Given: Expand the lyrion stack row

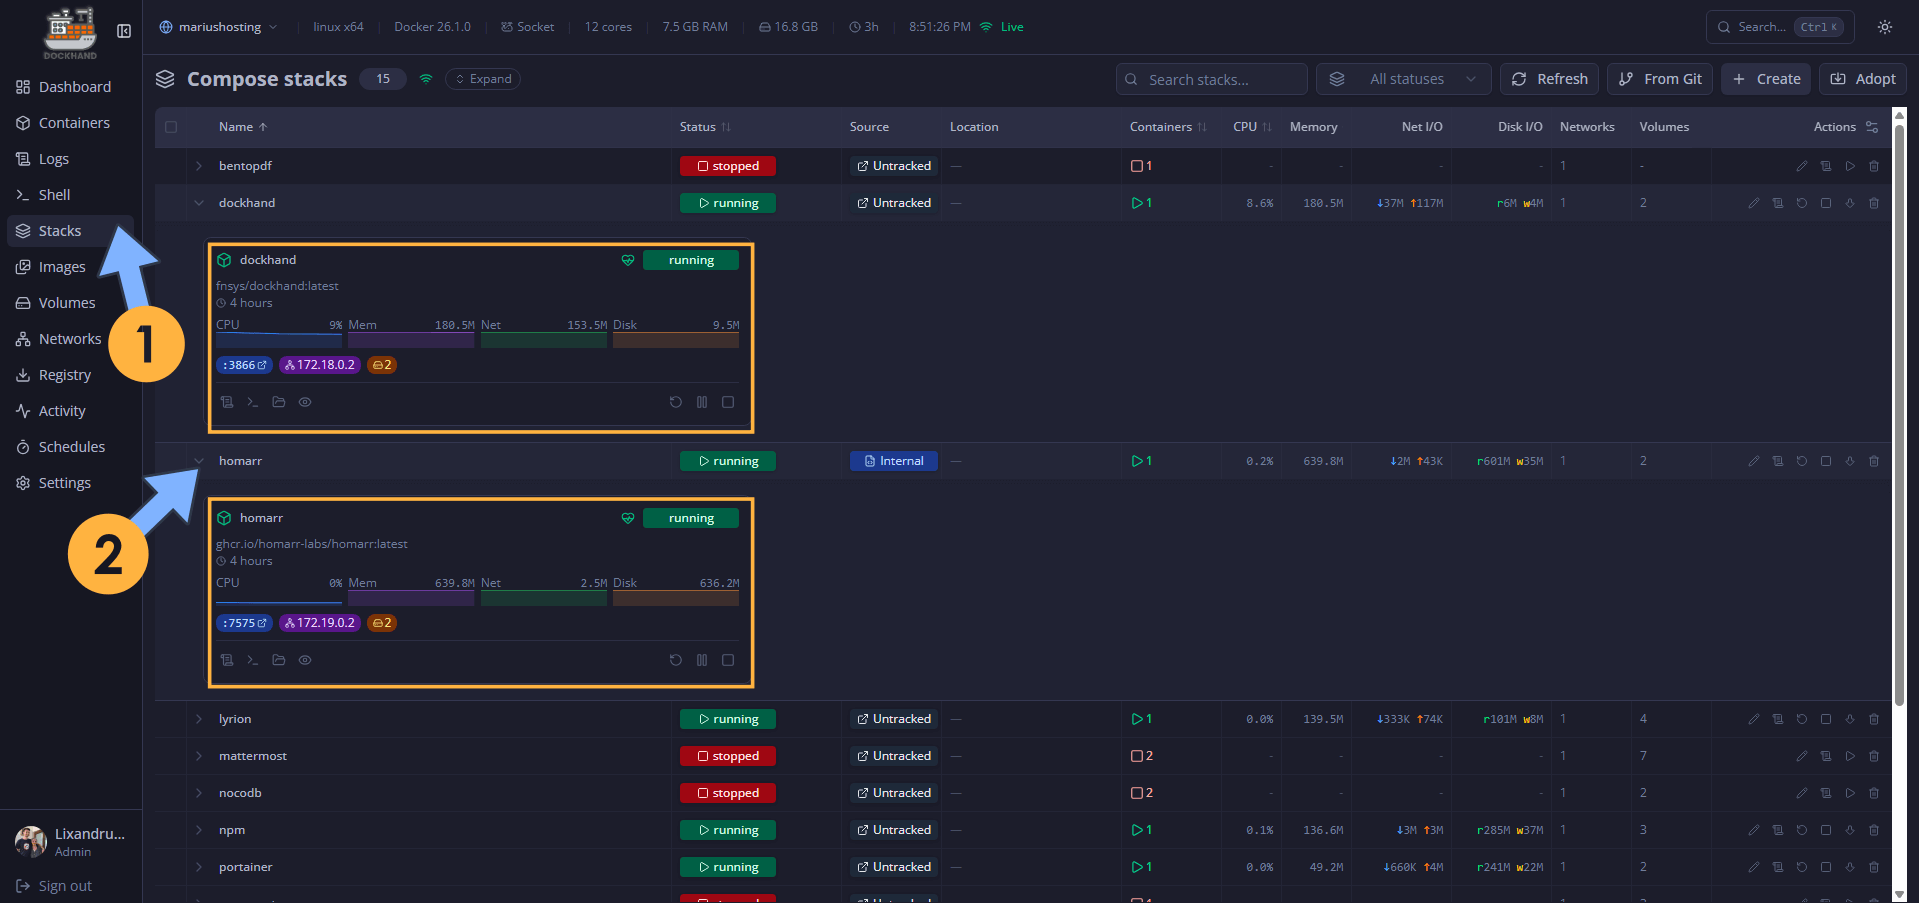Looking at the screenshot, I should 198,719.
